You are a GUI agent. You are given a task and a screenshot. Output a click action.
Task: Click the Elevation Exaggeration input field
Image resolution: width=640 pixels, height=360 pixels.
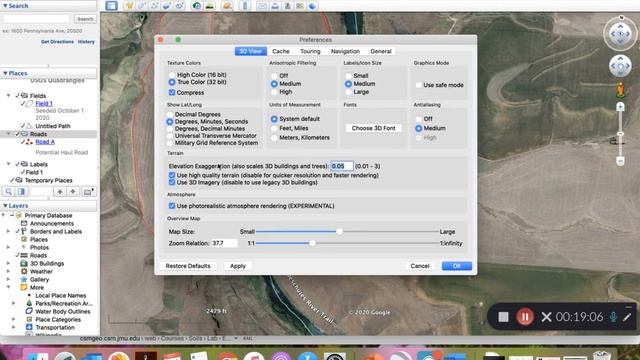click(x=342, y=166)
